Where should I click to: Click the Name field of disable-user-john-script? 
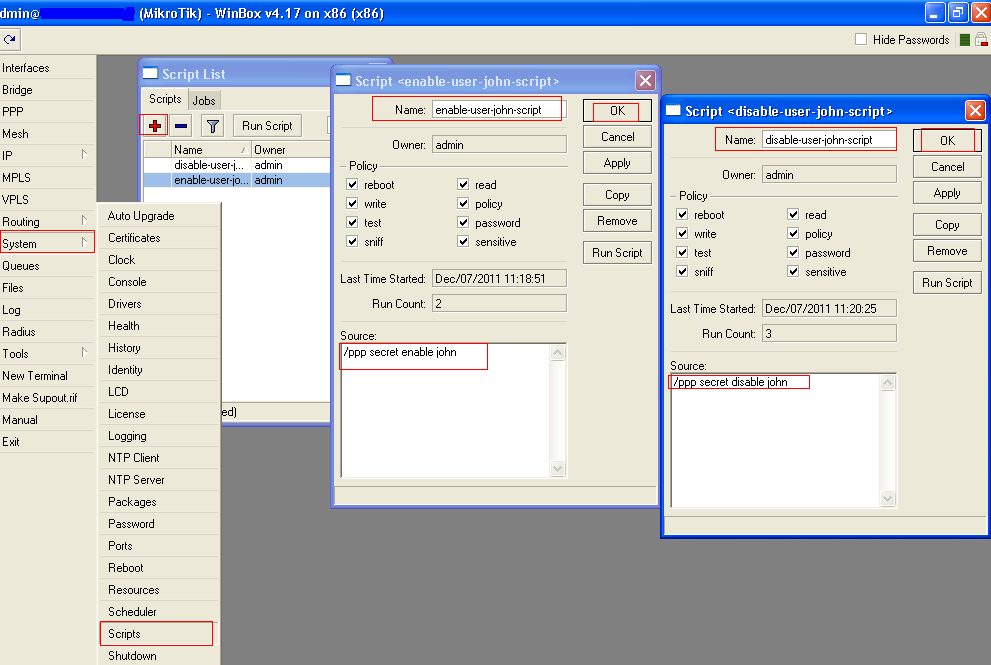tap(829, 140)
